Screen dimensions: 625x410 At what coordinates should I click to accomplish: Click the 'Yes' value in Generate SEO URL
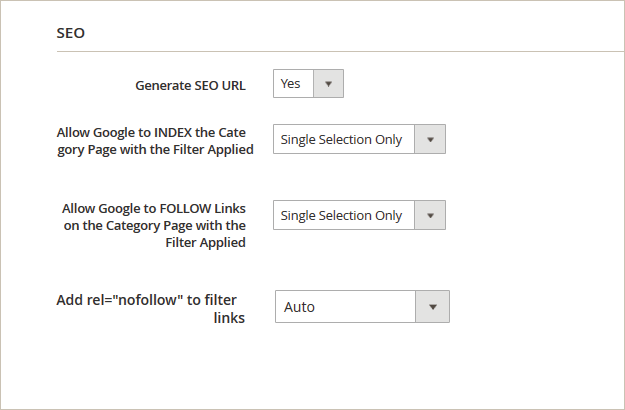coord(291,84)
